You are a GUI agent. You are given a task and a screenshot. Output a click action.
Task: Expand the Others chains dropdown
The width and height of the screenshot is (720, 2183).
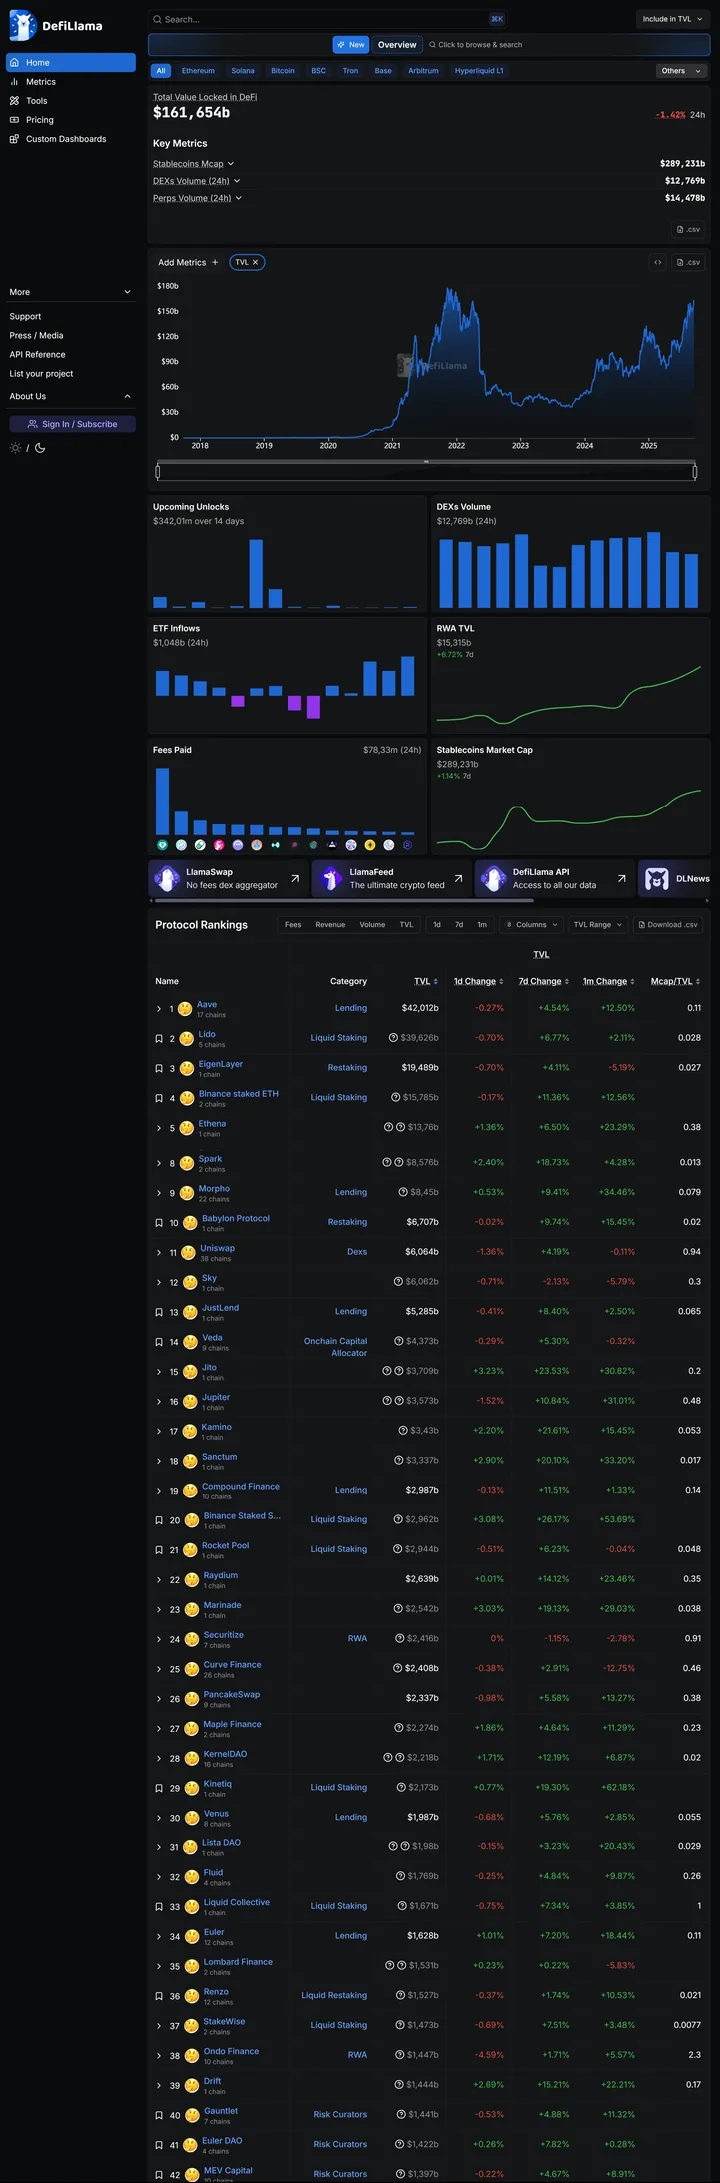[x=682, y=71]
